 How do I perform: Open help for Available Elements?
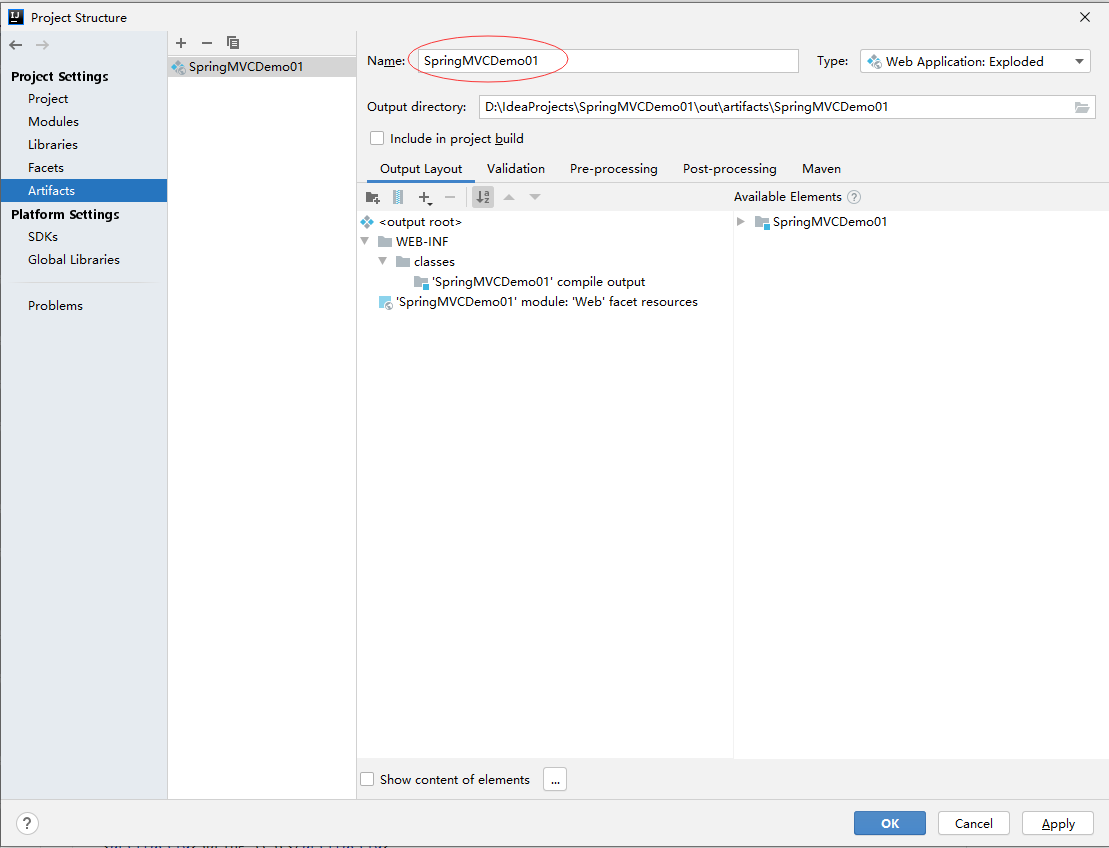(854, 197)
